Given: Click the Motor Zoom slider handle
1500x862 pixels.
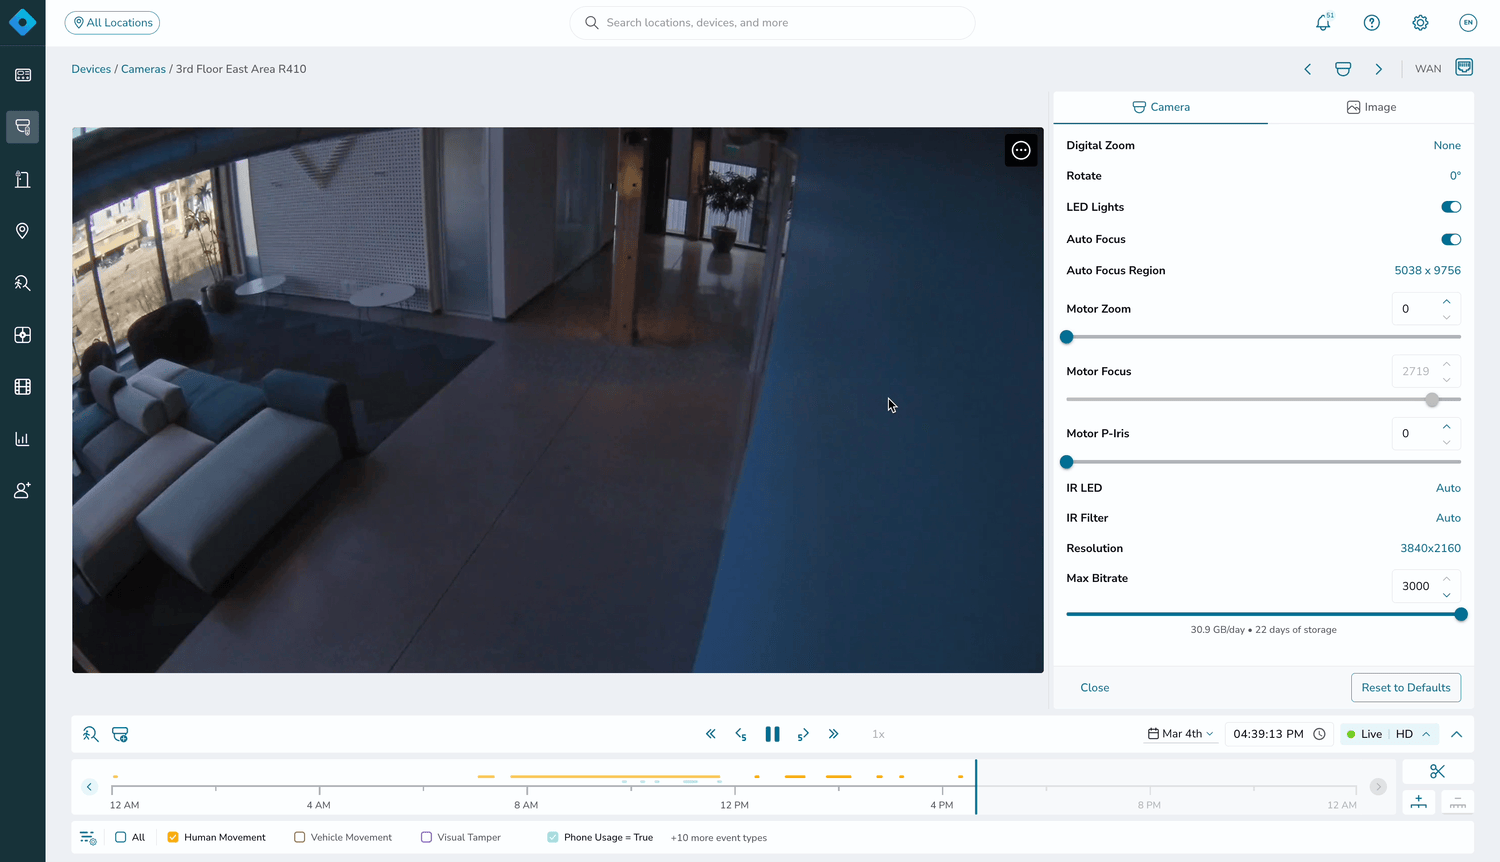Looking at the screenshot, I should (x=1067, y=337).
